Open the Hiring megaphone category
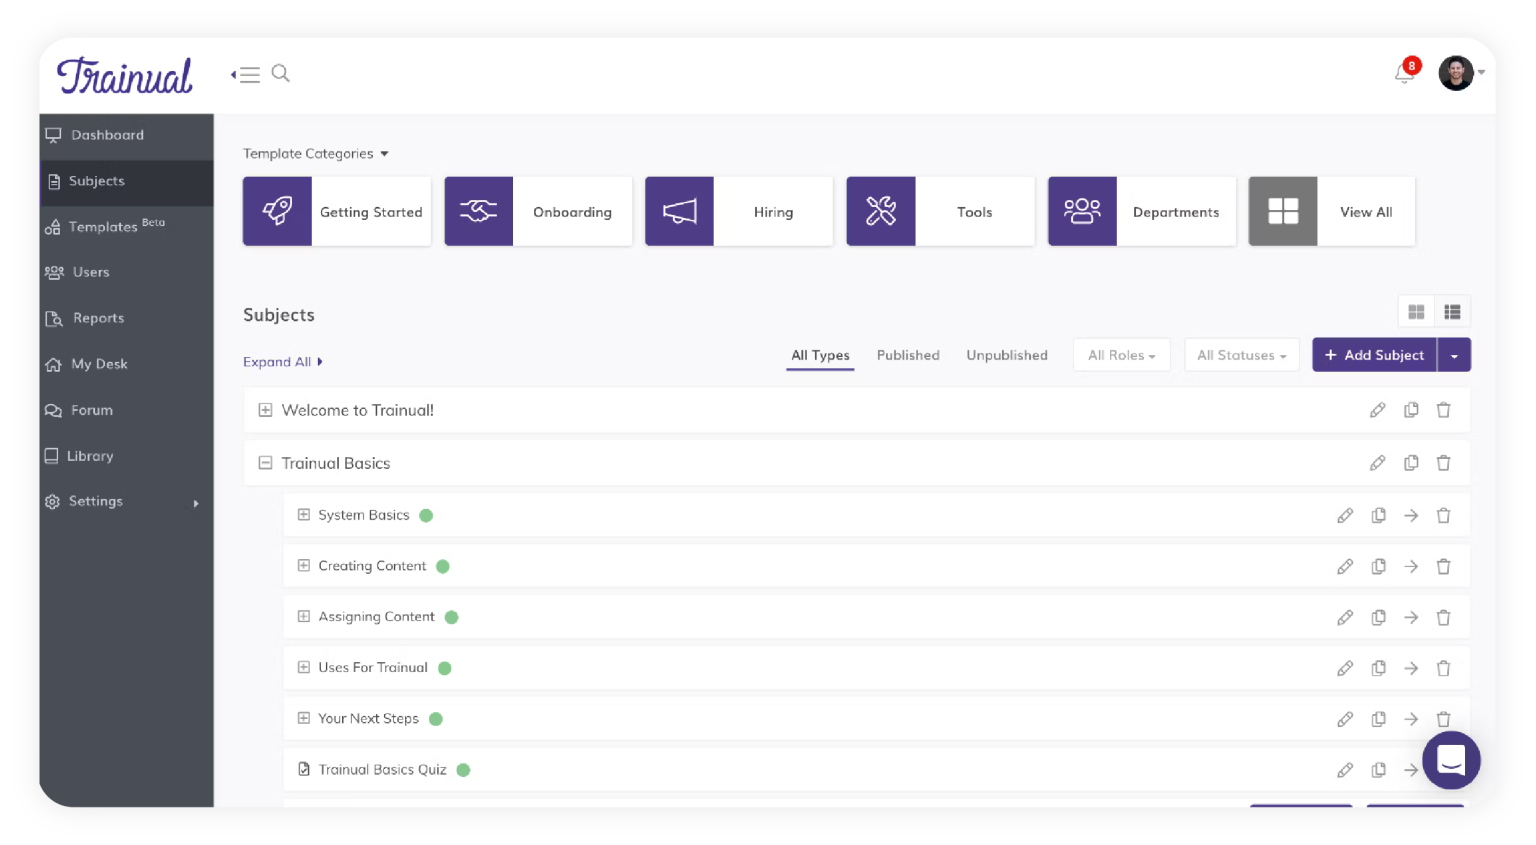 click(x=680, y=211)
